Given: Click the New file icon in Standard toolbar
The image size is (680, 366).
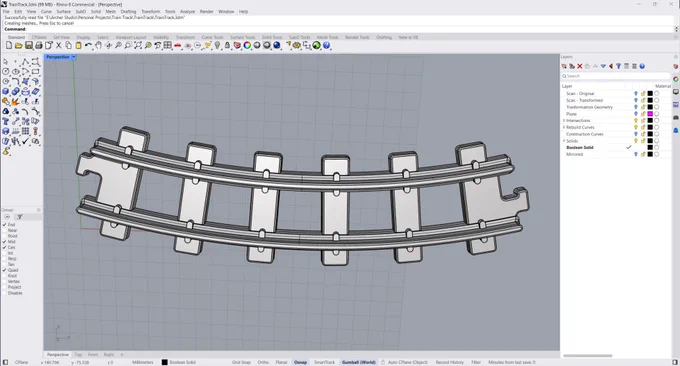Looking at the screenshot, I should (x=9, y=45).
